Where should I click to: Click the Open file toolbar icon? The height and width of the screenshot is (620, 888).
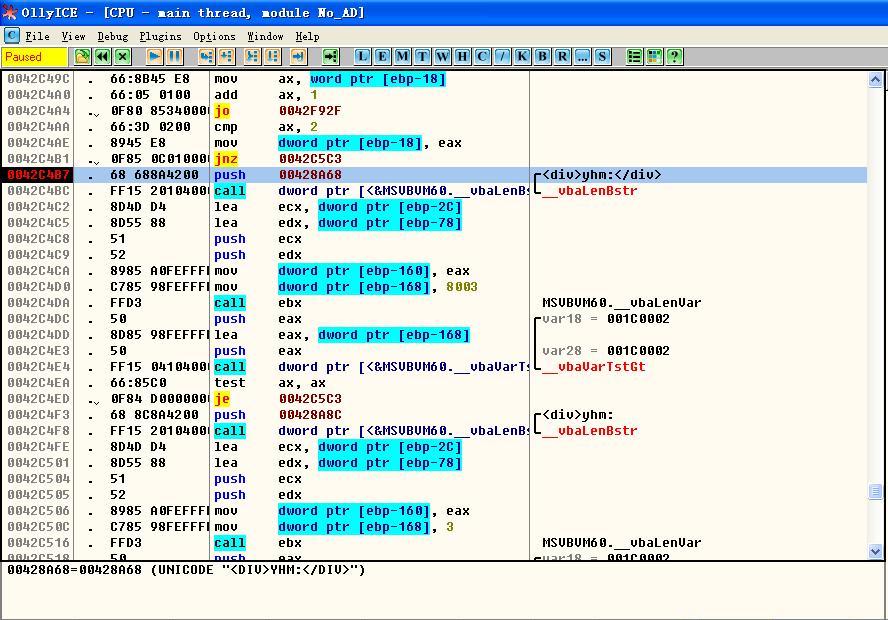point(82,57)
